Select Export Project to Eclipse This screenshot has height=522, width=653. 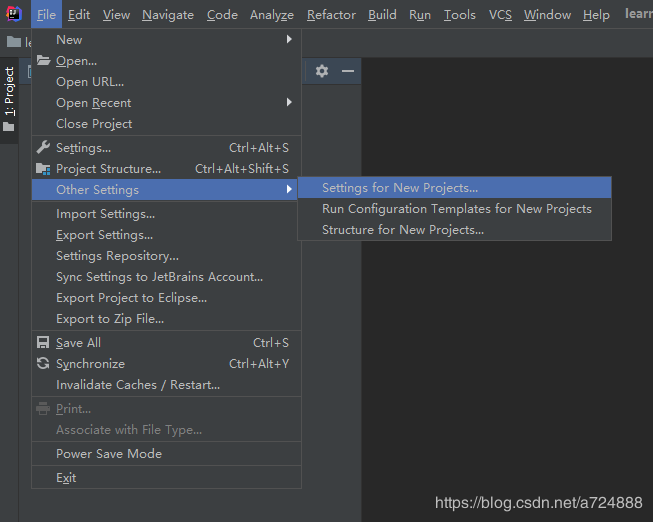132,298
